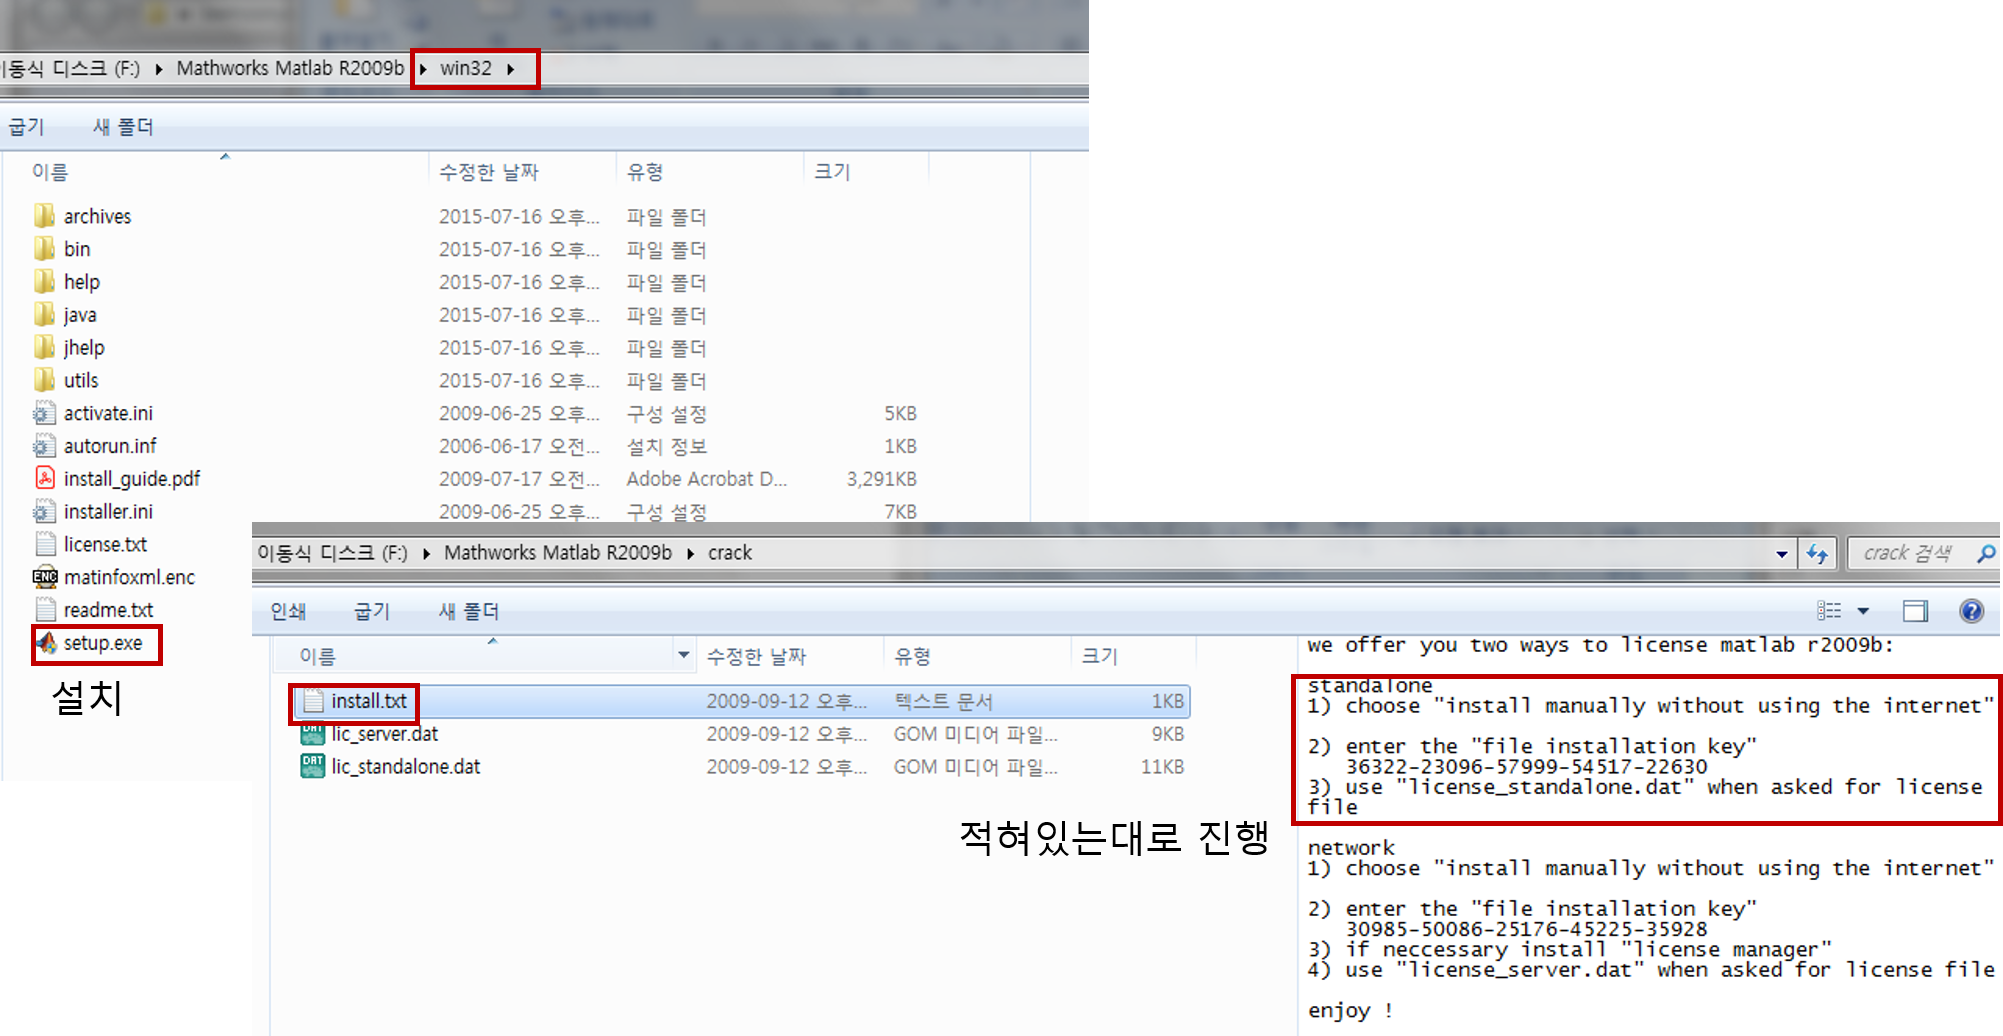Expand arrow after 이동식 디스크 (F:) in win32 window
Viewport: 2003px width, 1036px height.
tap(158, 69)
